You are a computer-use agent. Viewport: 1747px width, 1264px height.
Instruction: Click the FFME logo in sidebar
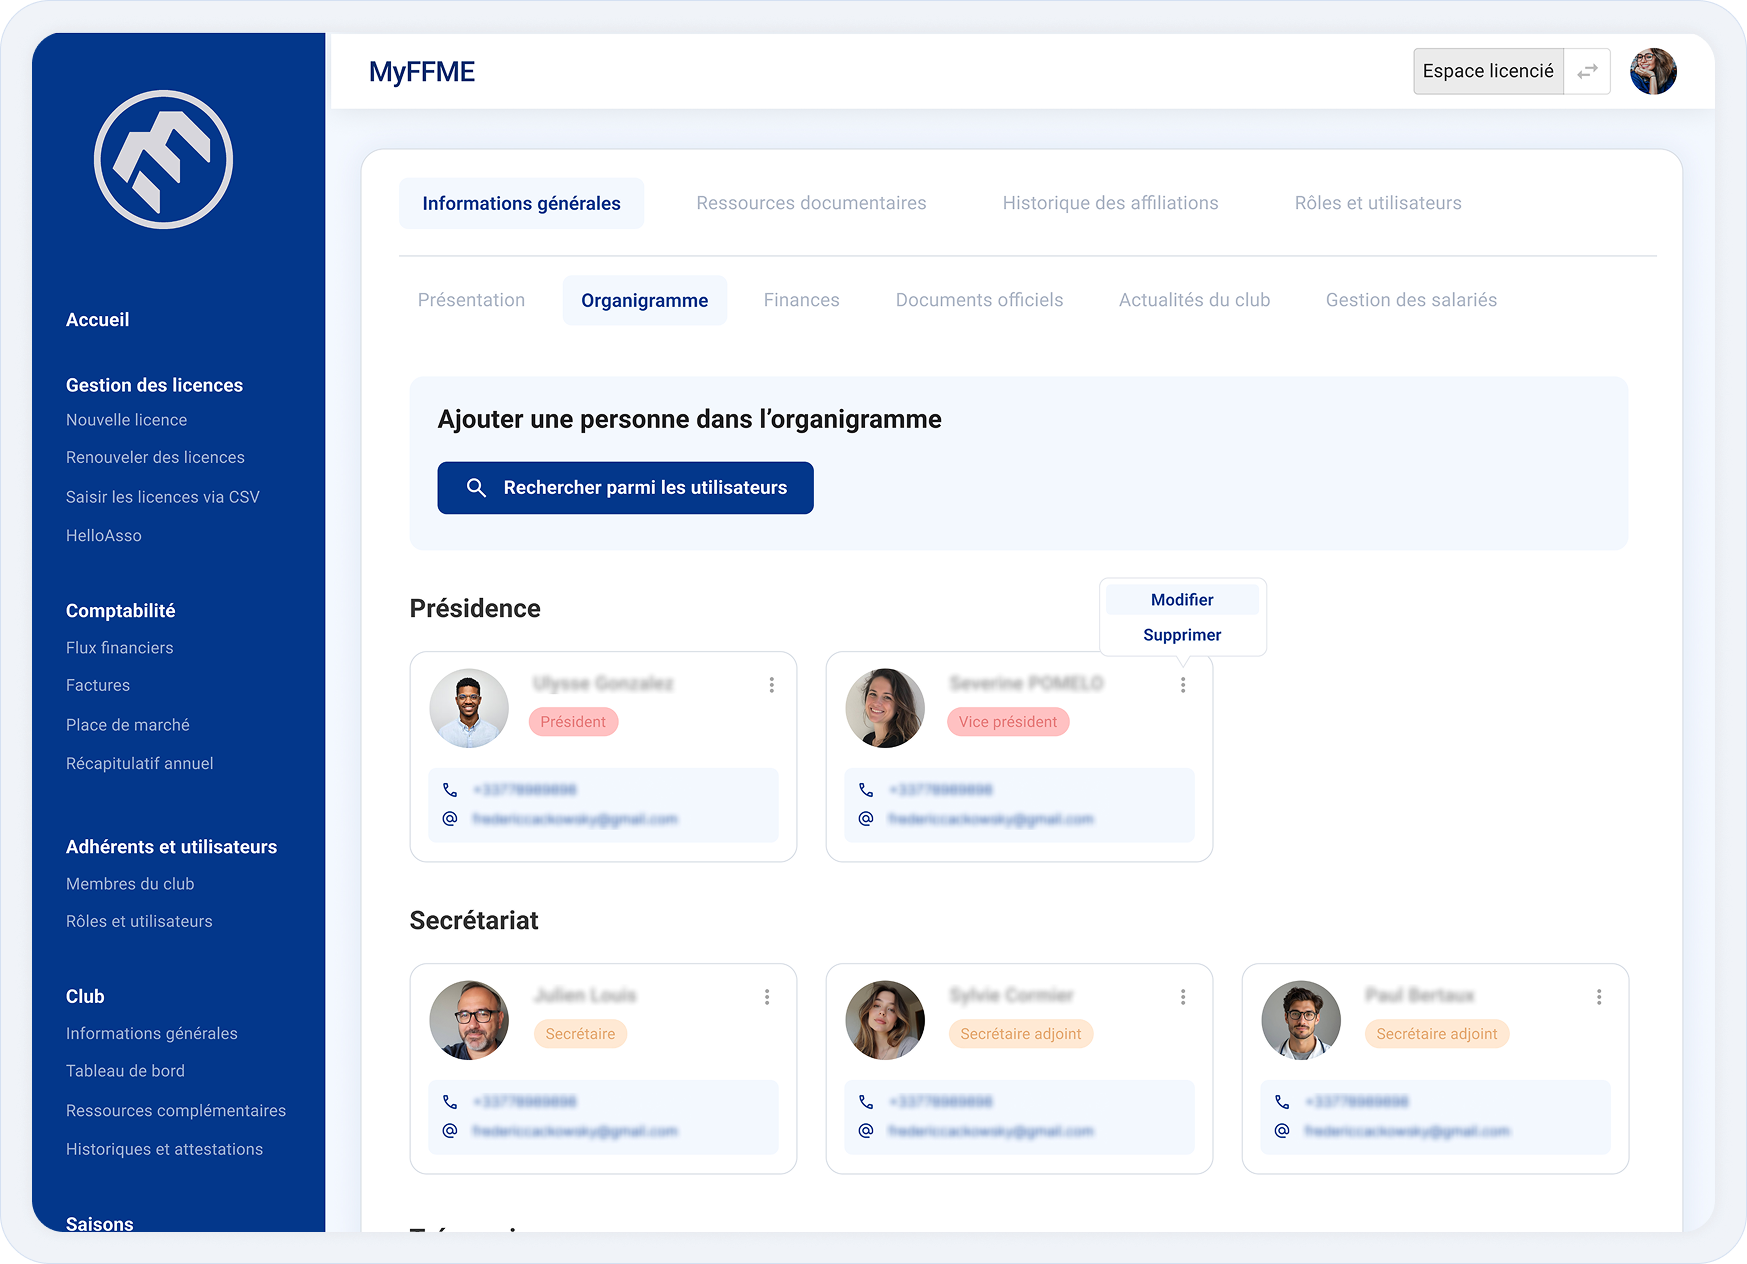(x=163, y=160)
